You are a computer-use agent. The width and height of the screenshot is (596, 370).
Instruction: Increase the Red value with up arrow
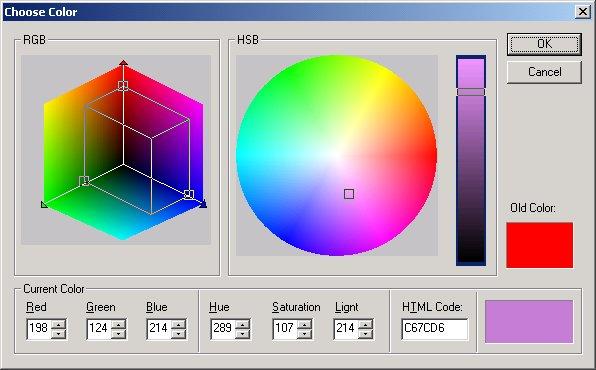(x=59, y=324)
